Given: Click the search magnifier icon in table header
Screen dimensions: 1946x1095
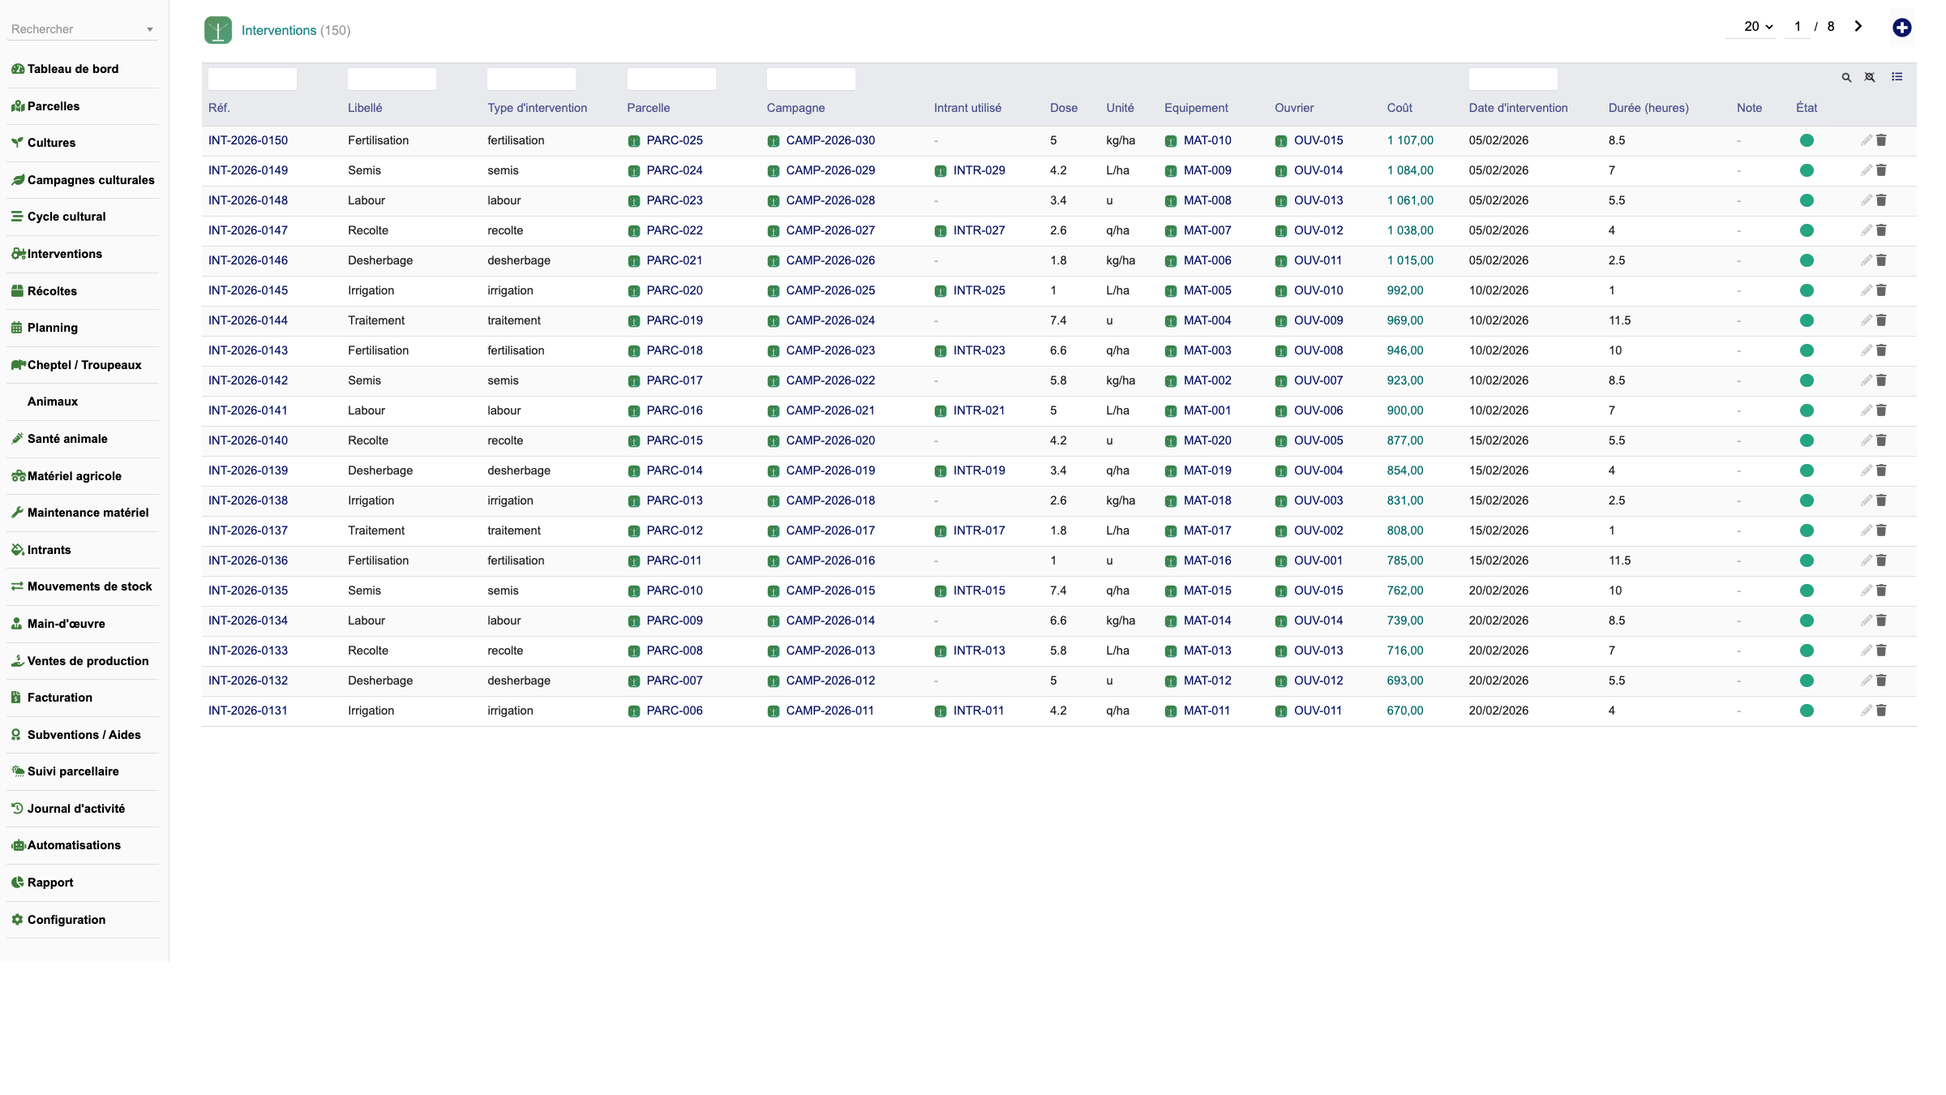Looking at the screenshot, I should click(1846, 77).
